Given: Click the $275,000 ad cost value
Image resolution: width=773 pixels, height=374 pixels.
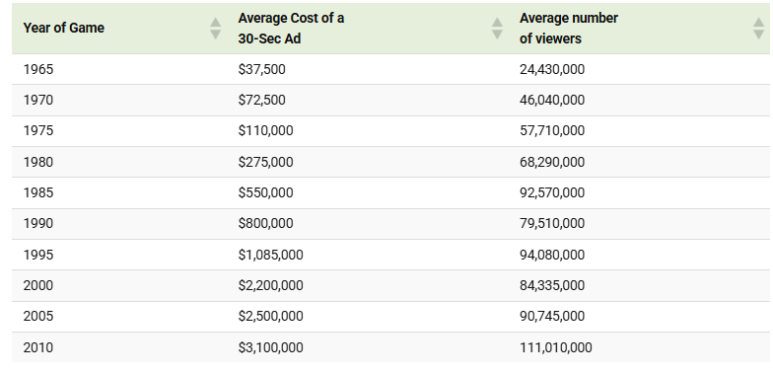Looking at the screenshot, I should tap(266, 162).
